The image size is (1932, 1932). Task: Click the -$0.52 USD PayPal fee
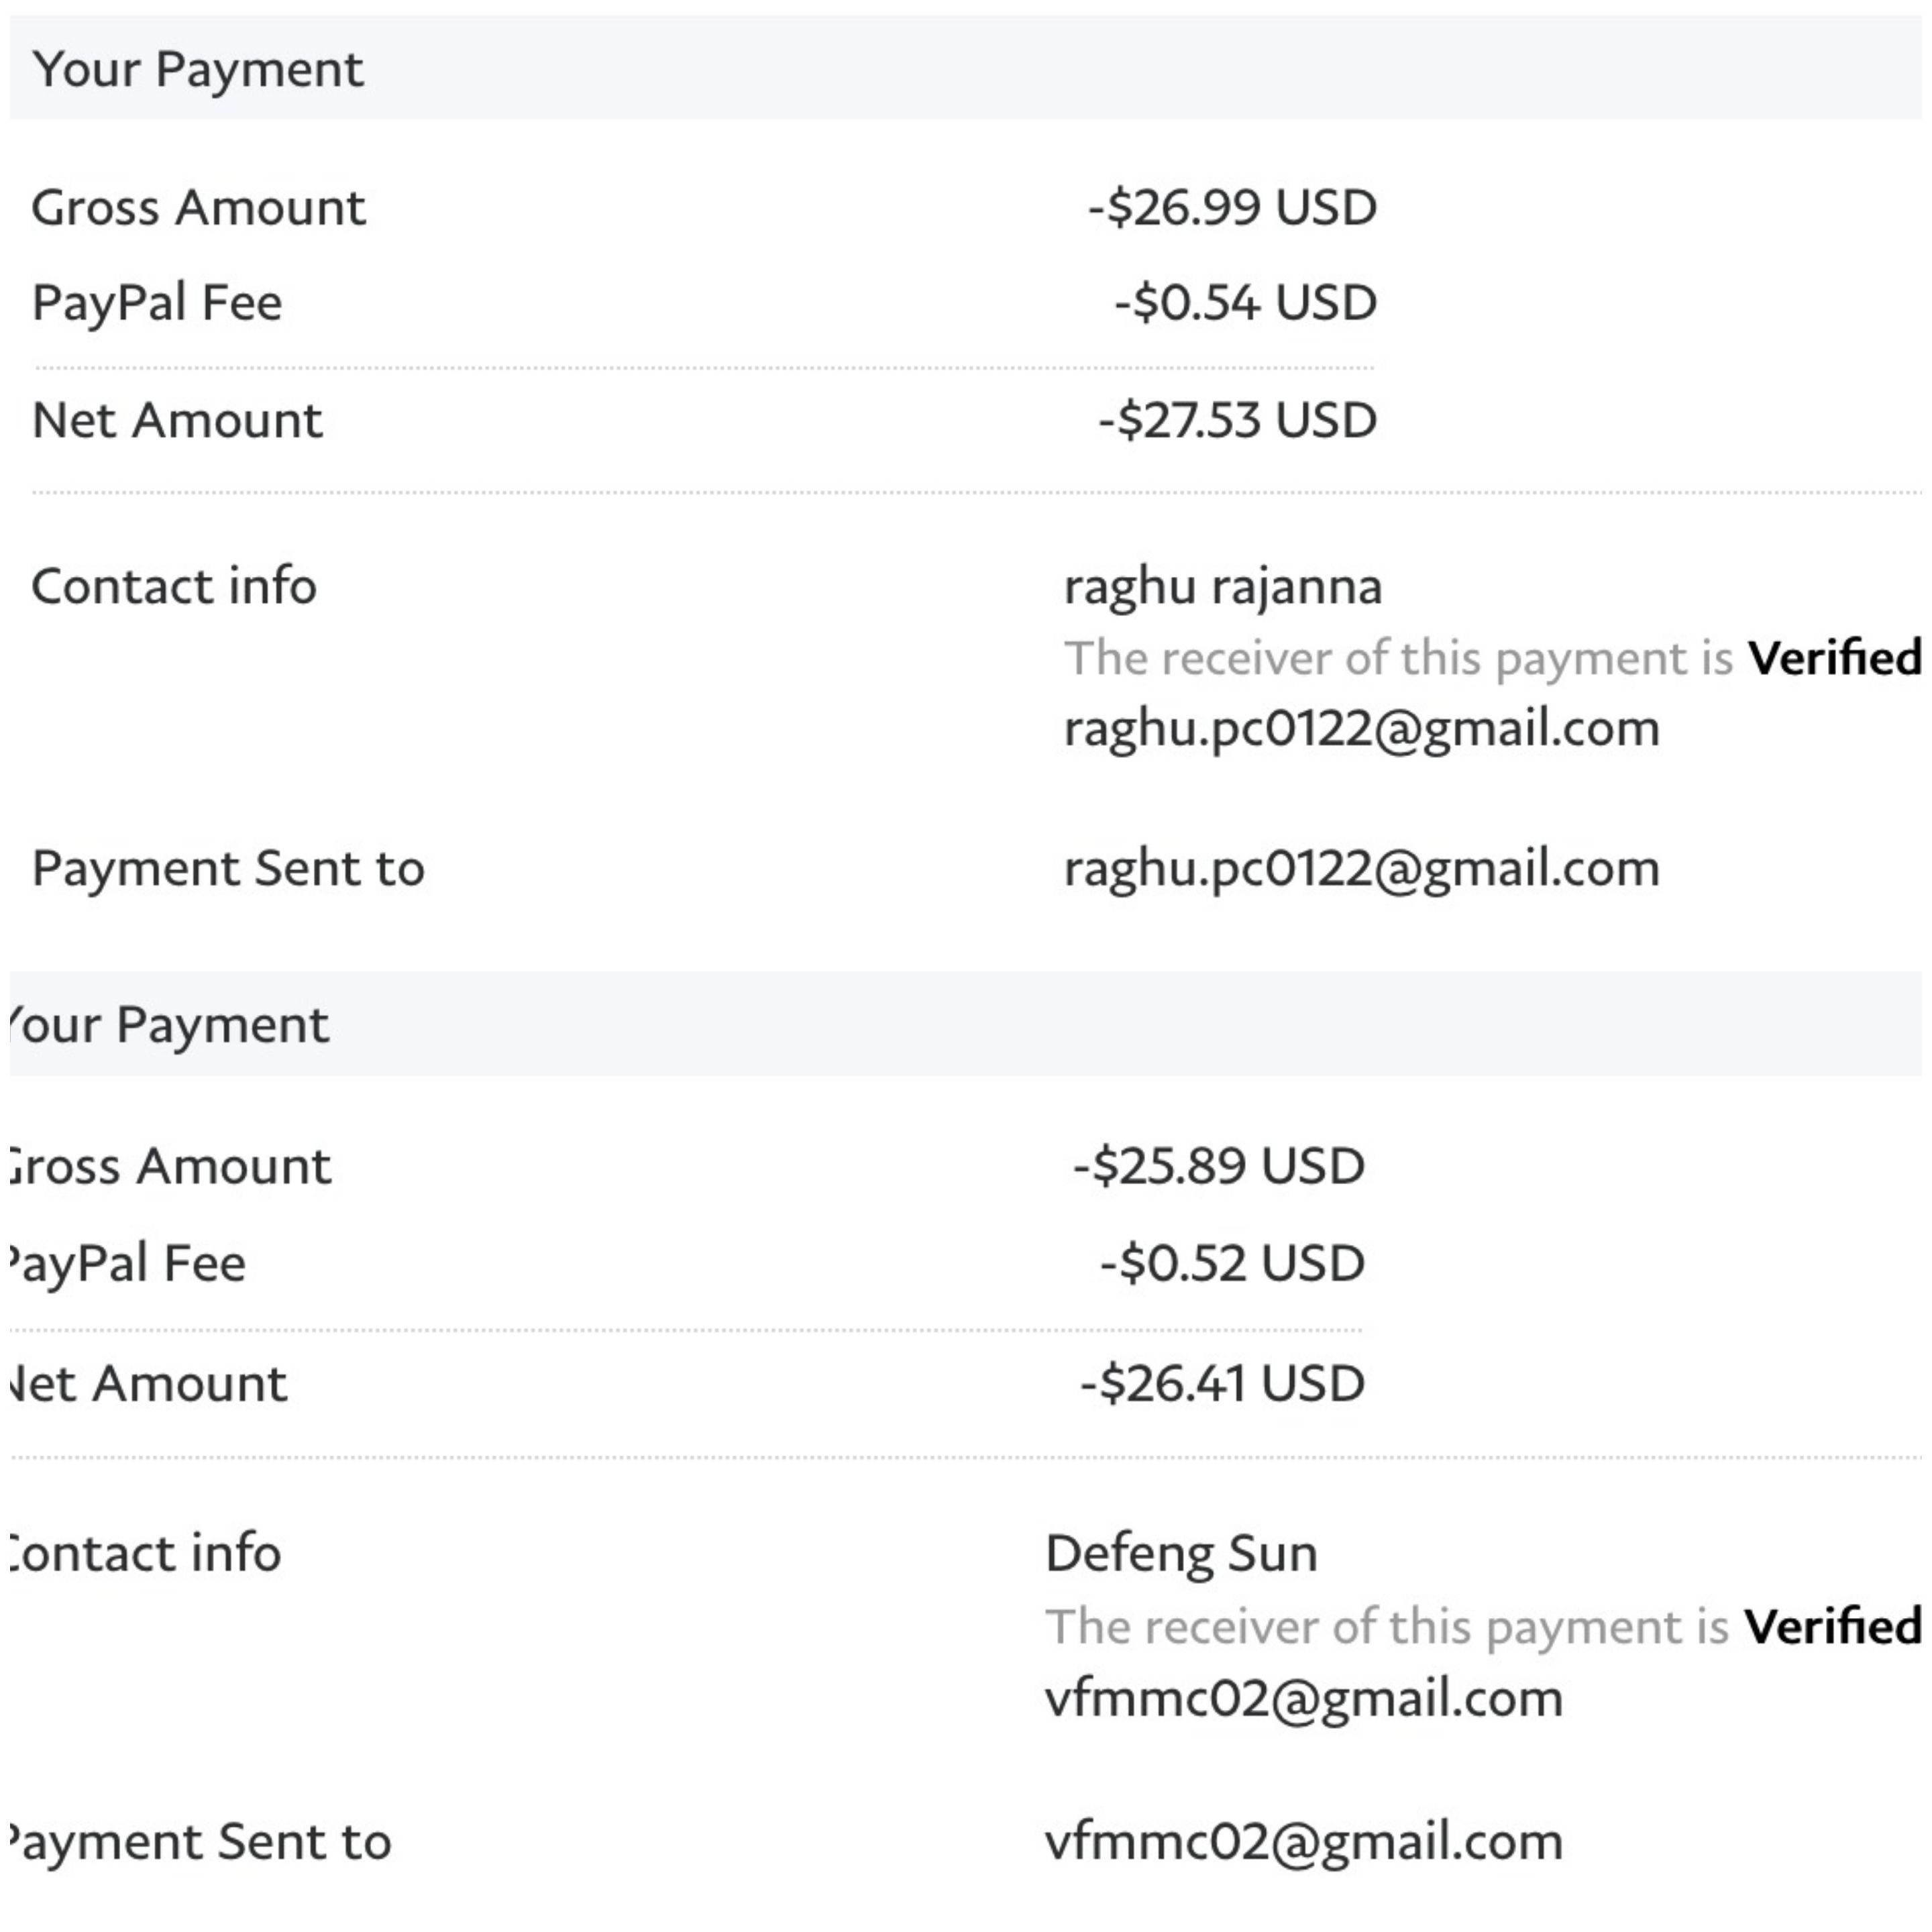1233,1263
